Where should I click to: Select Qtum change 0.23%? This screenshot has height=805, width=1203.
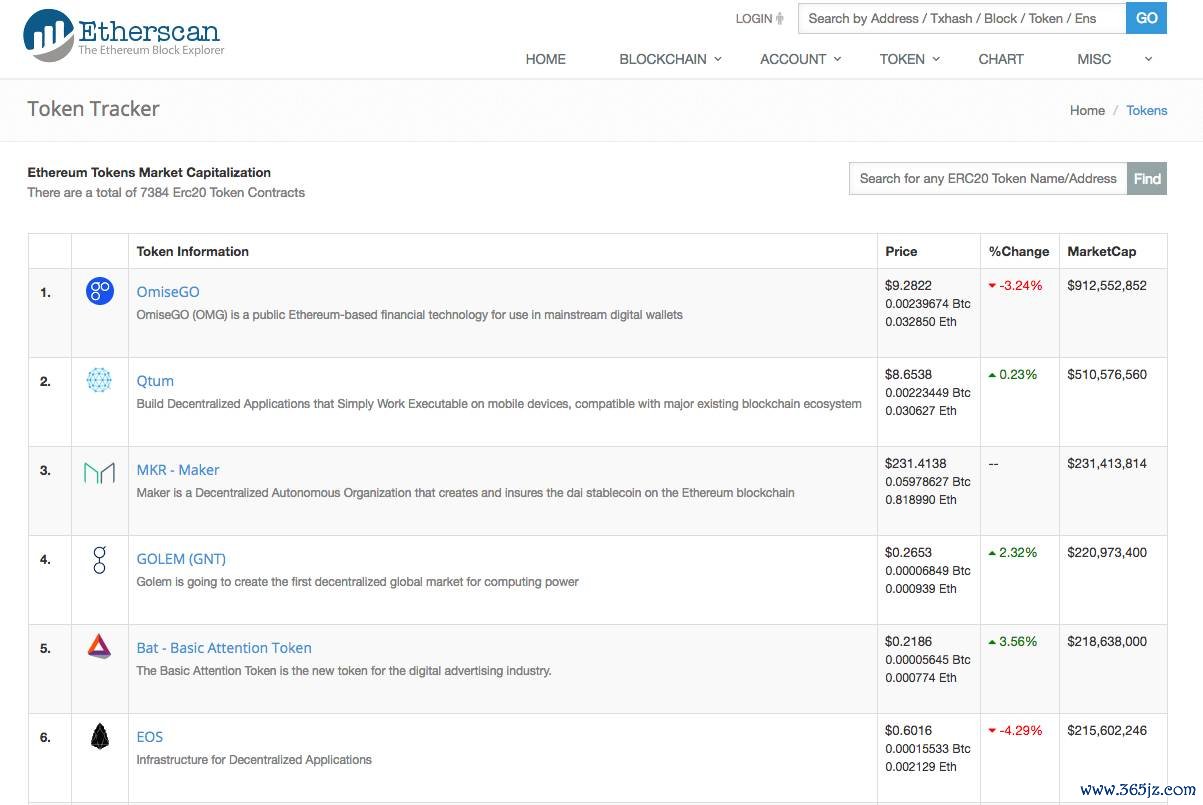[1013, 374]
